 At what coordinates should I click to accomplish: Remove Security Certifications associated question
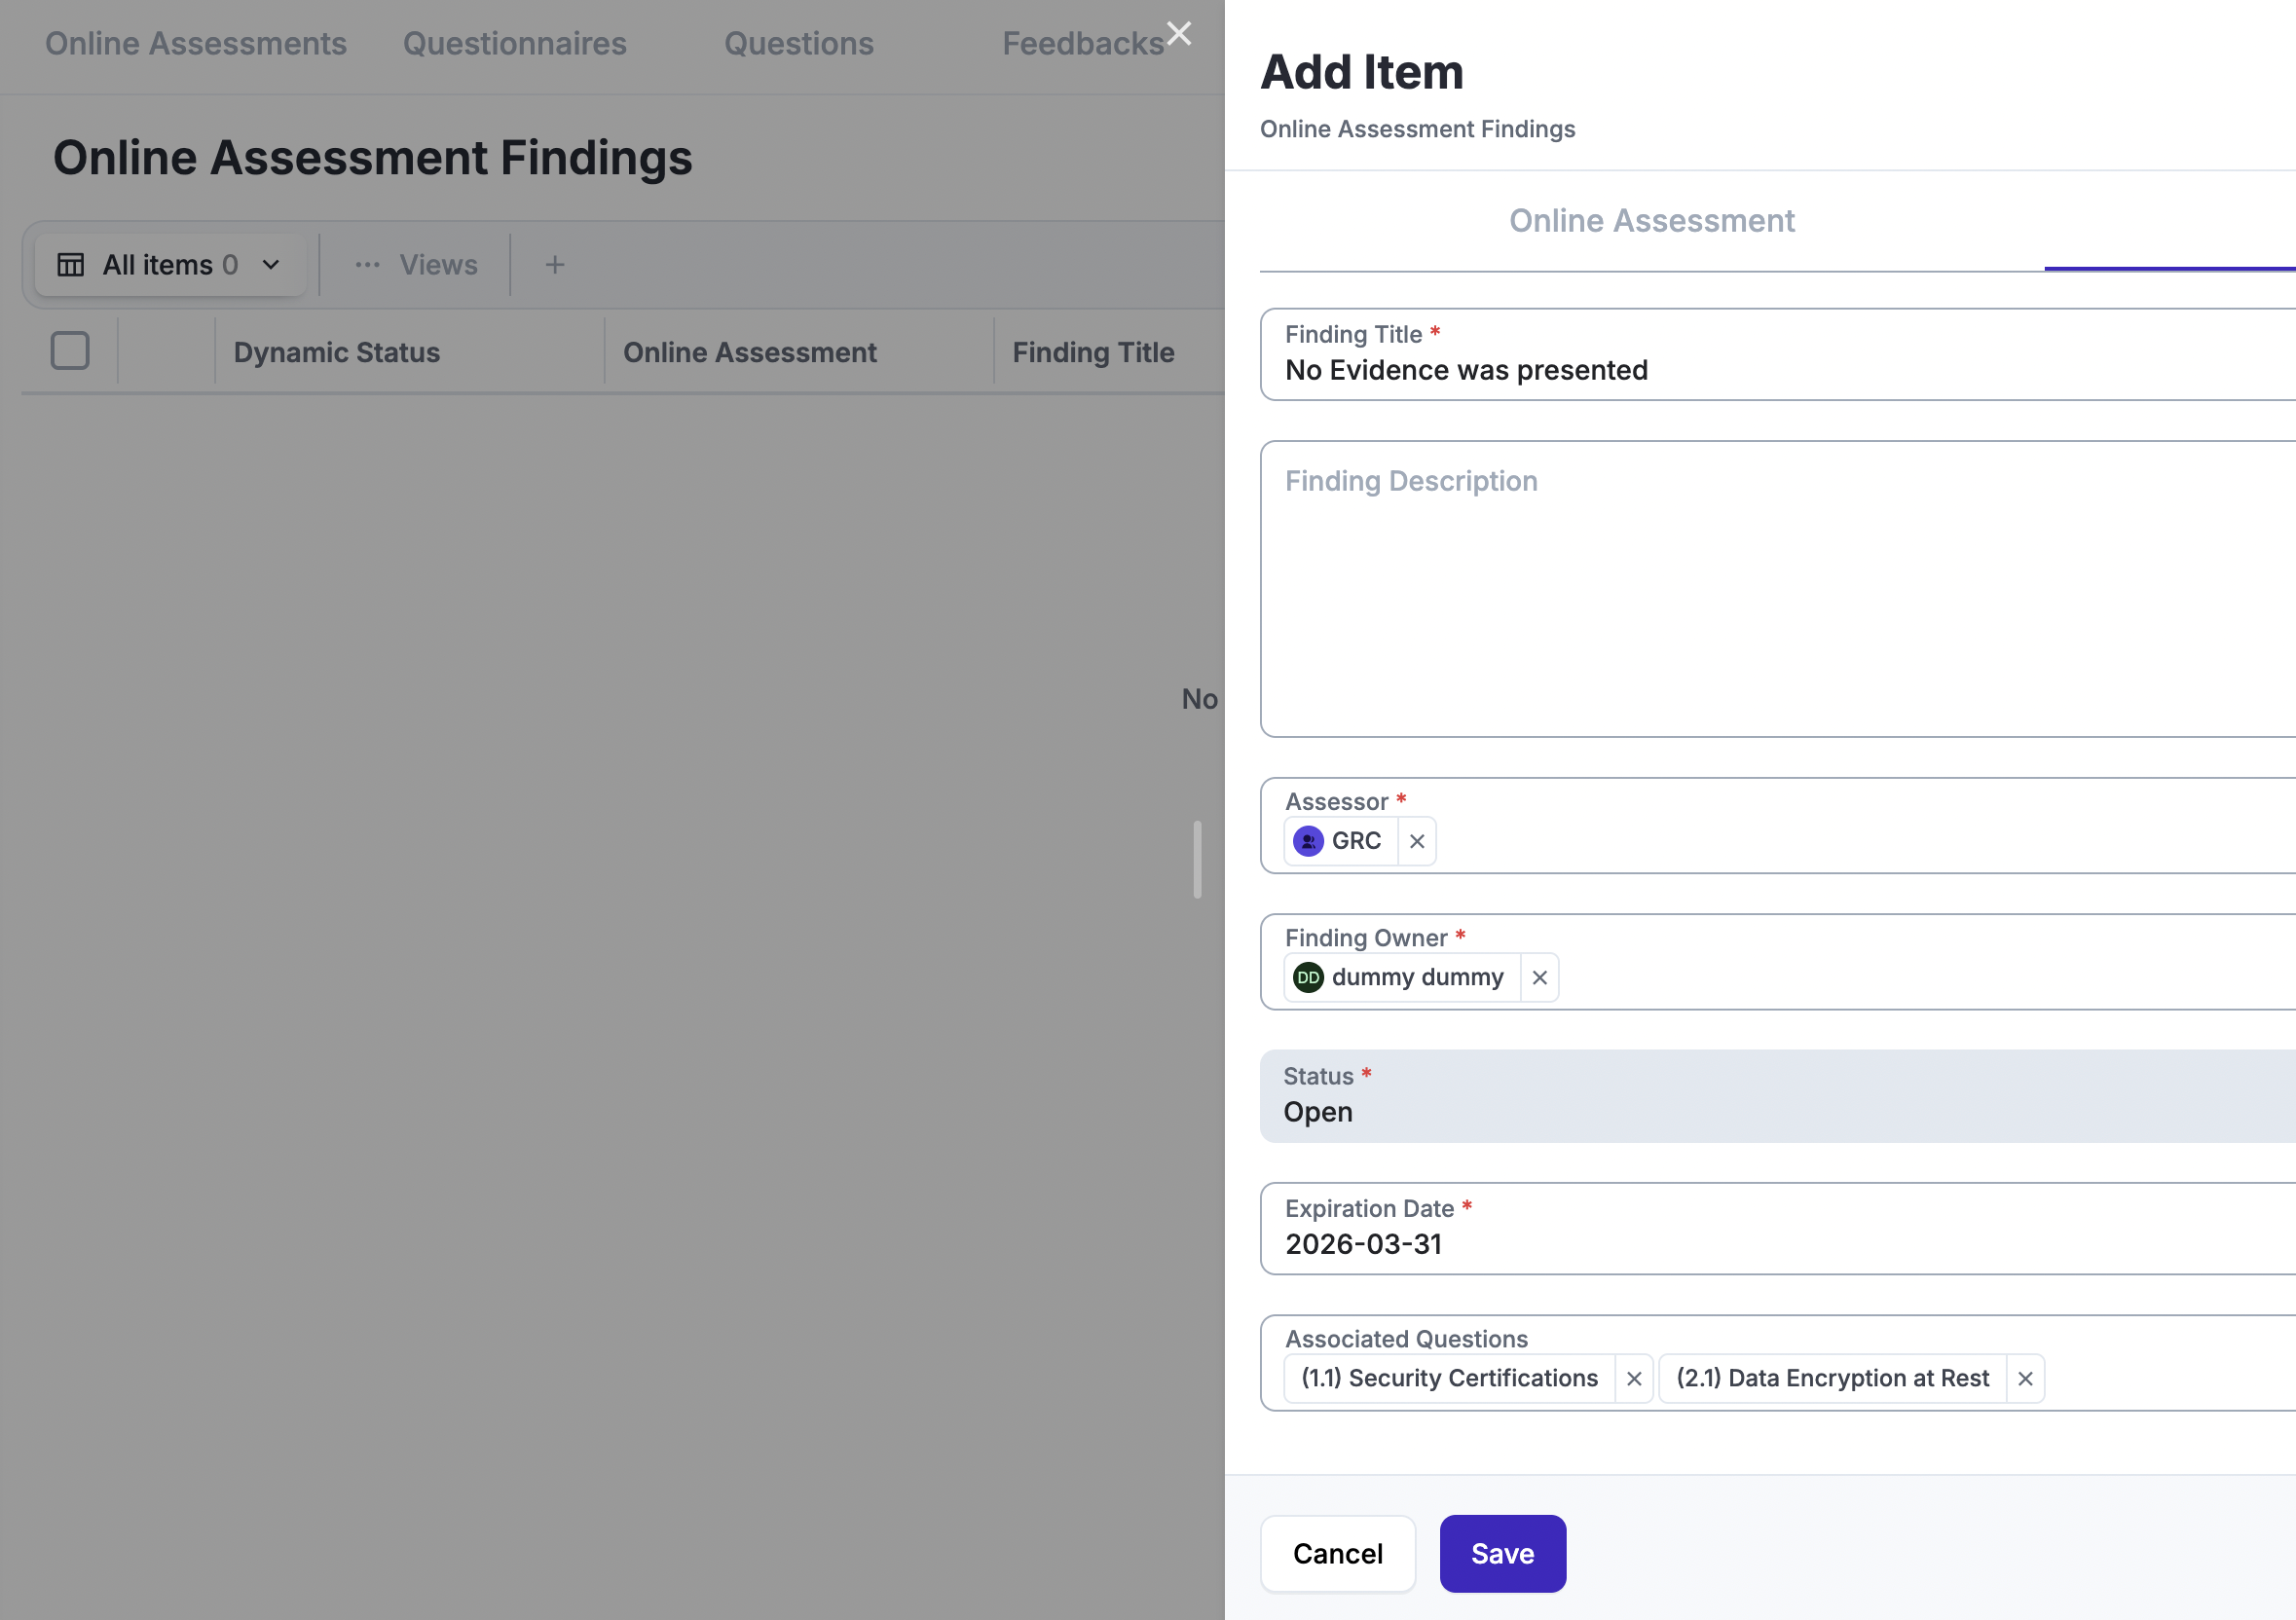click(1633, 1378)
